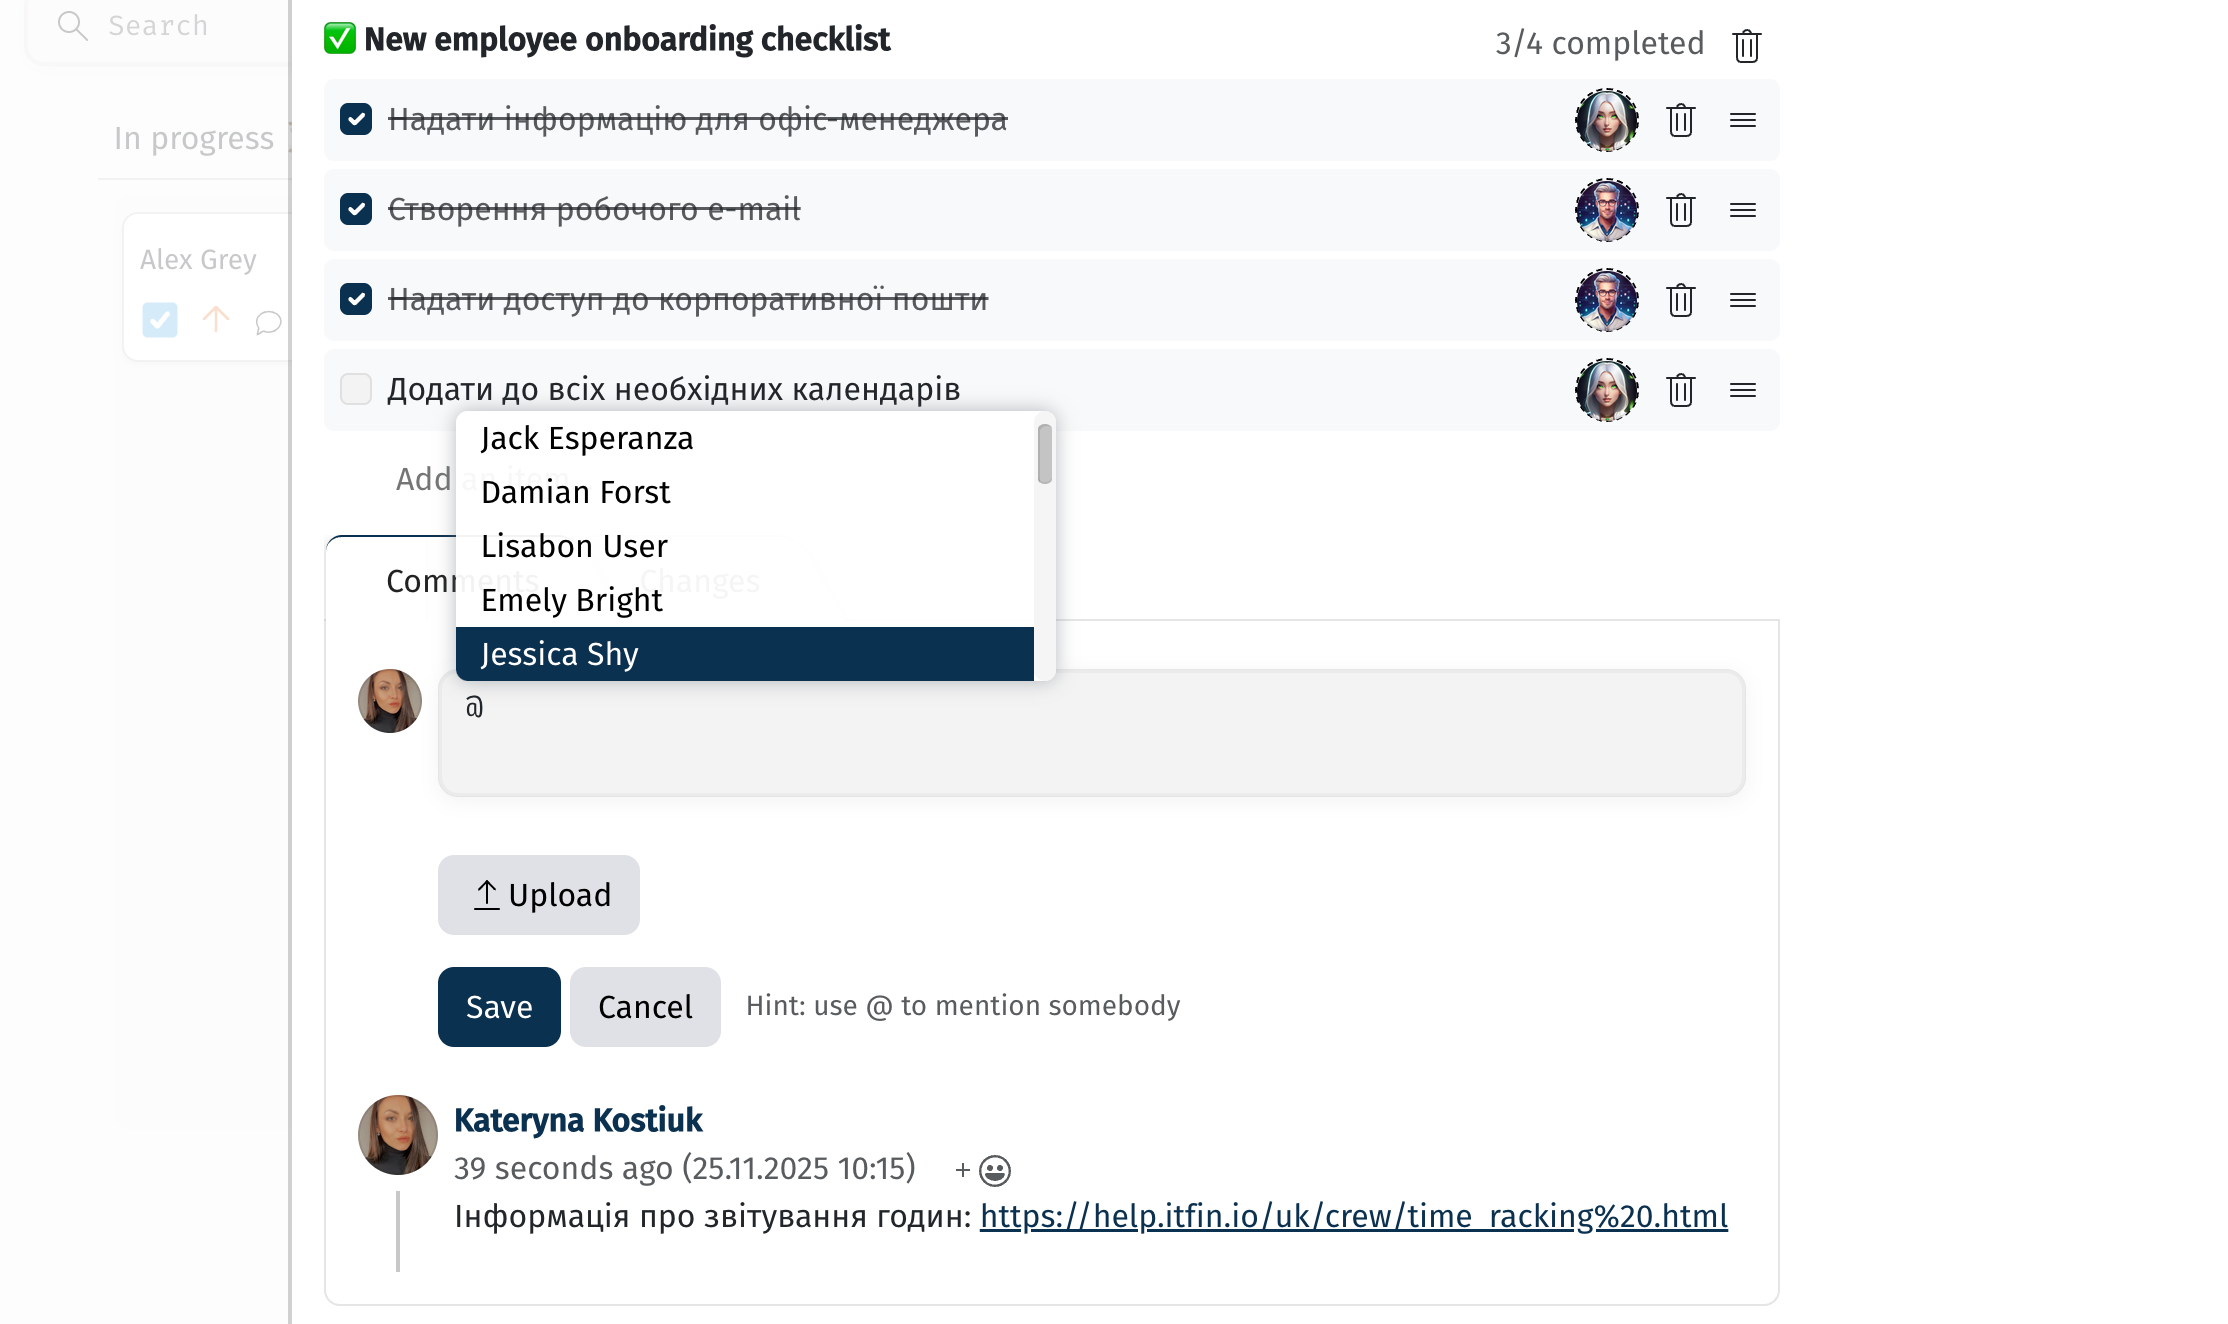Save the comment
Screen dimensions: 2228x1324
coord(498,1006)
